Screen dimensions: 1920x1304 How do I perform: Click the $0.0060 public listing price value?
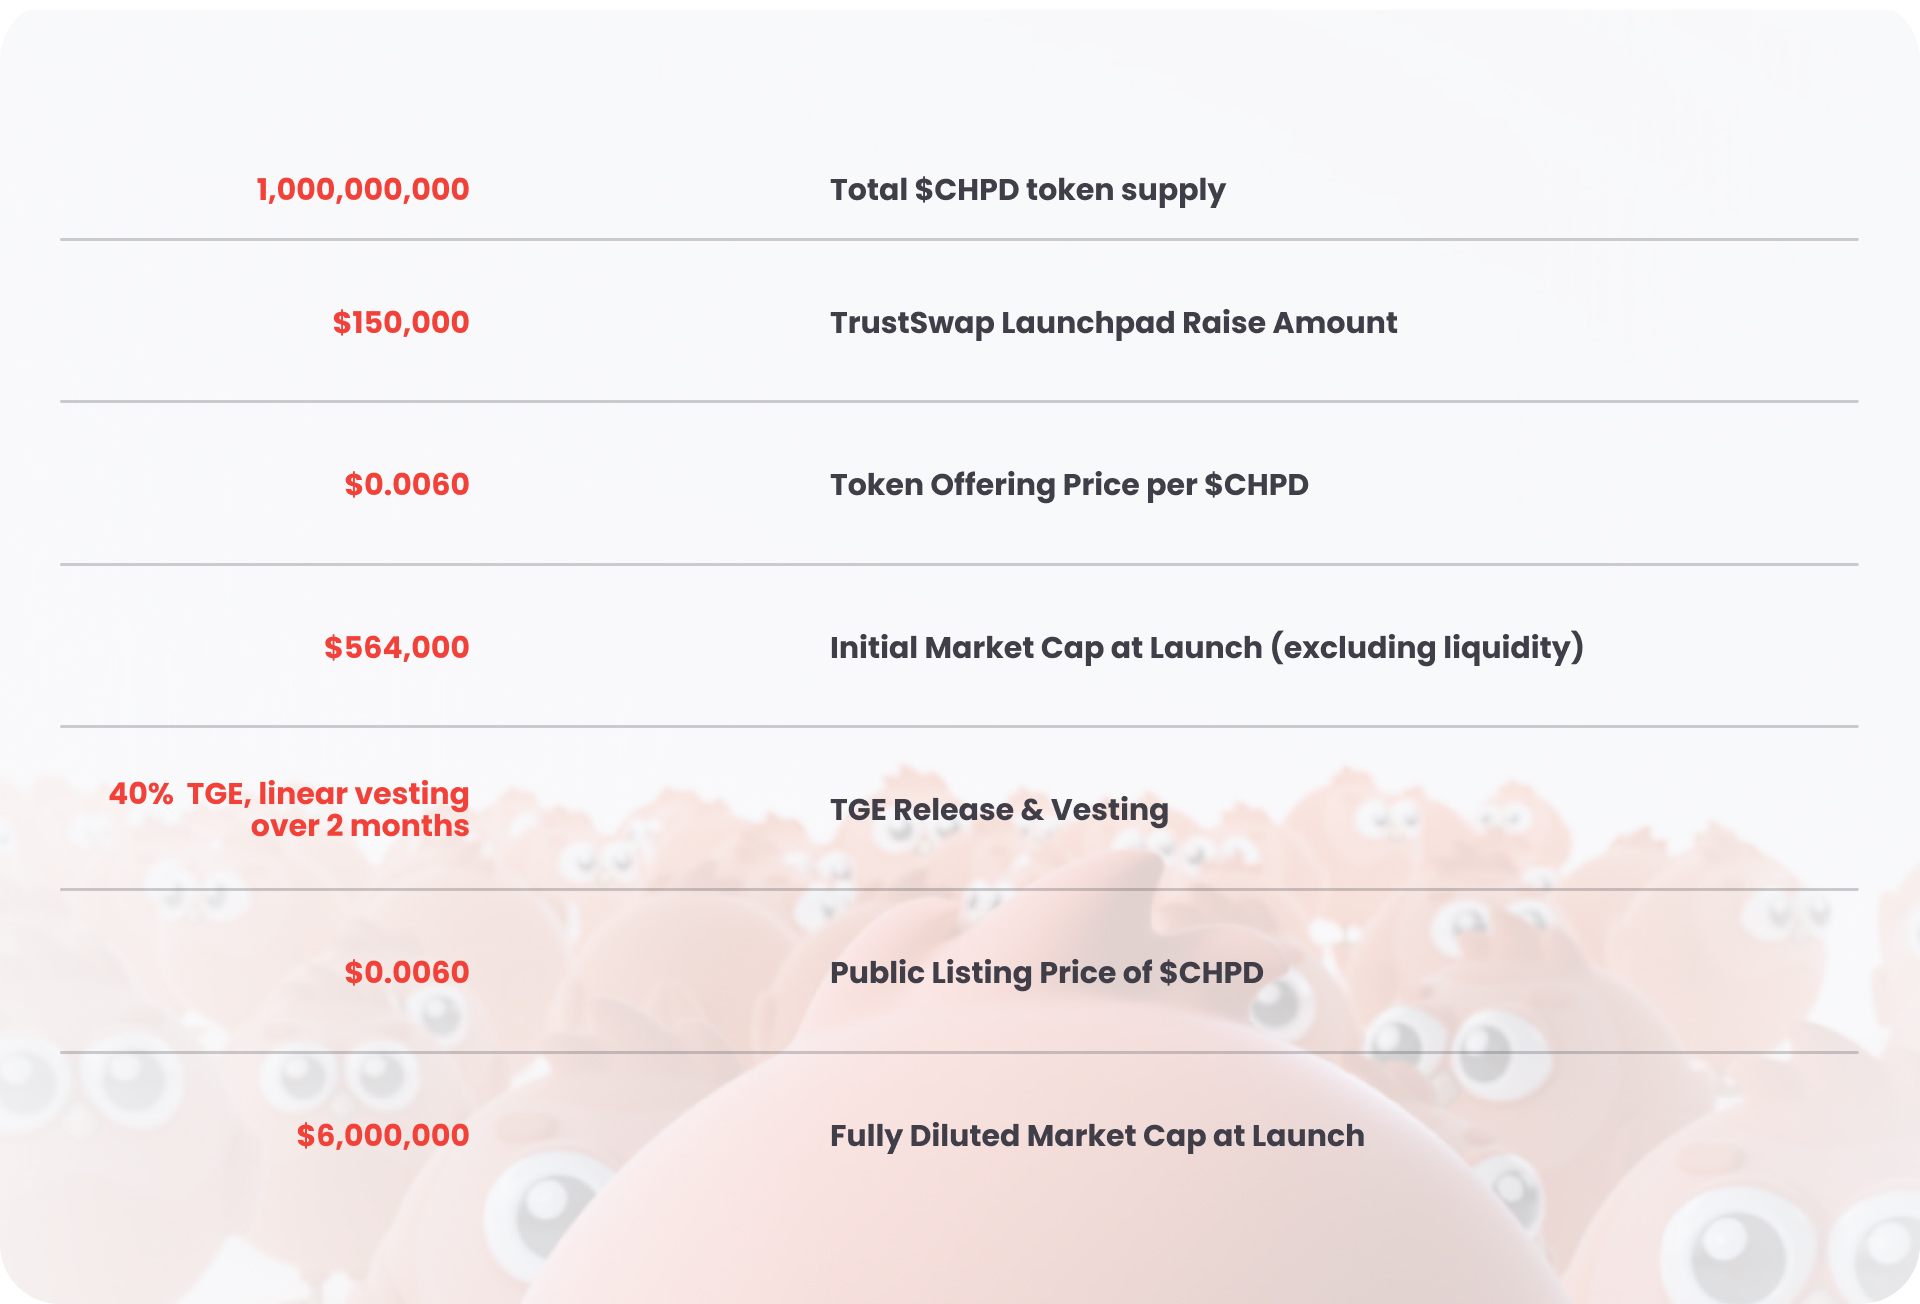pyautogui.click(x=407, y=972)
